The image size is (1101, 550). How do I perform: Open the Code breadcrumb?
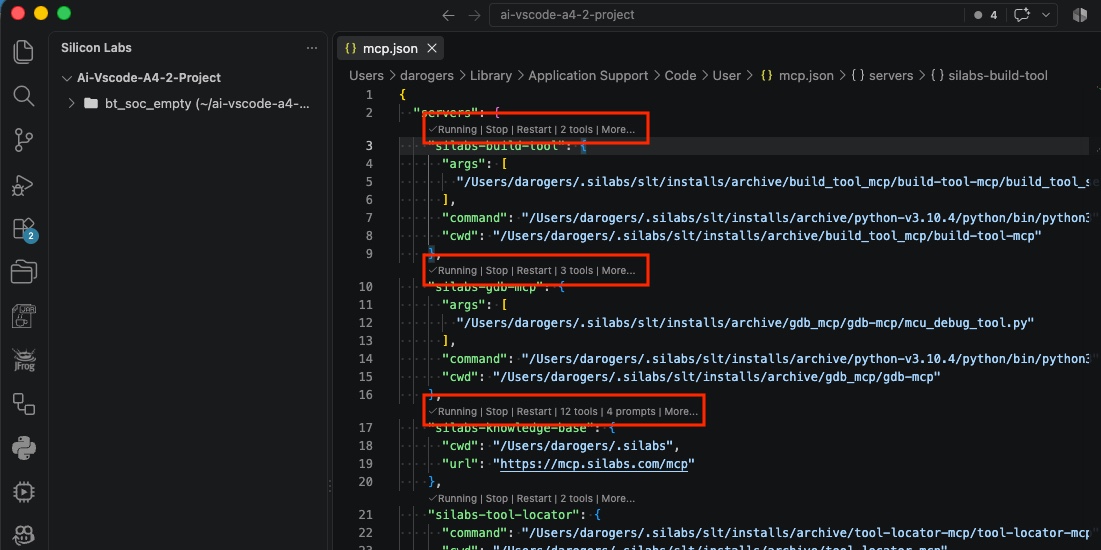point(680,75)
